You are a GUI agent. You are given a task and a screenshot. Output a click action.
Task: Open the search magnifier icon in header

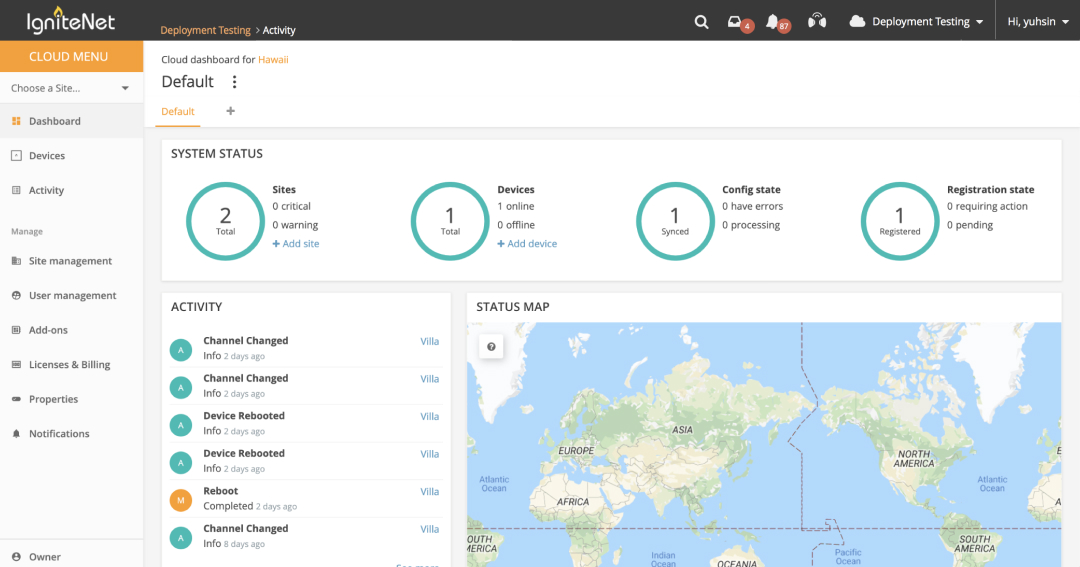pyautogui.click(x=701, y=22)
